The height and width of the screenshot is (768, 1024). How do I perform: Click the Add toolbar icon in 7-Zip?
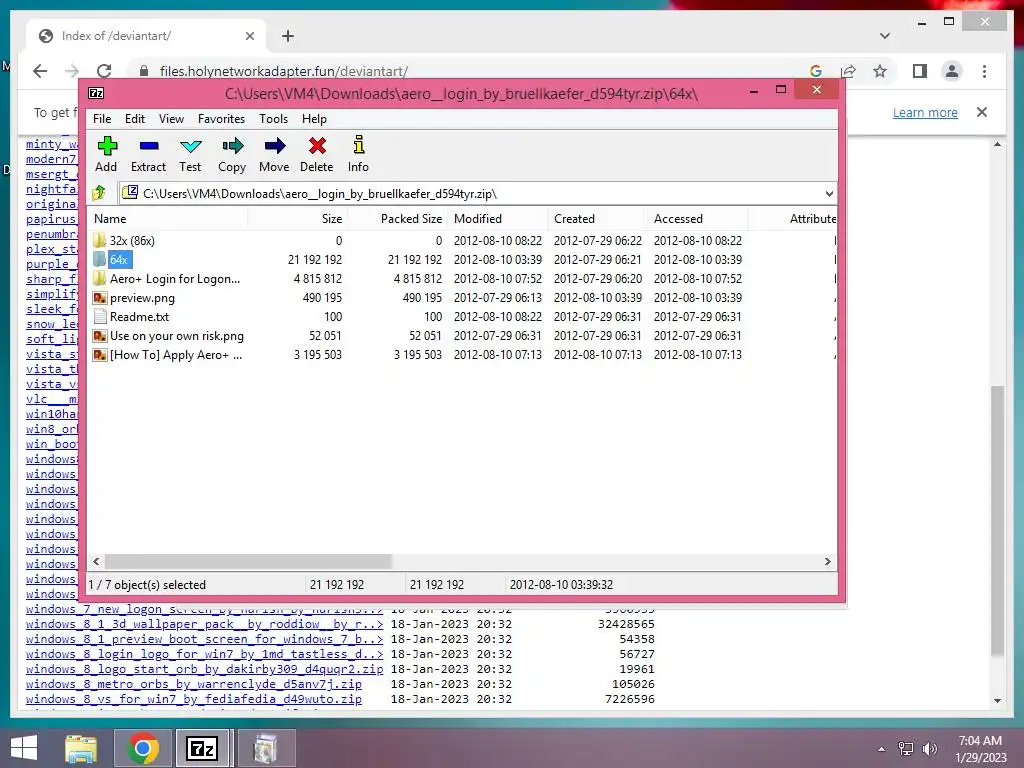coord(106,145)
